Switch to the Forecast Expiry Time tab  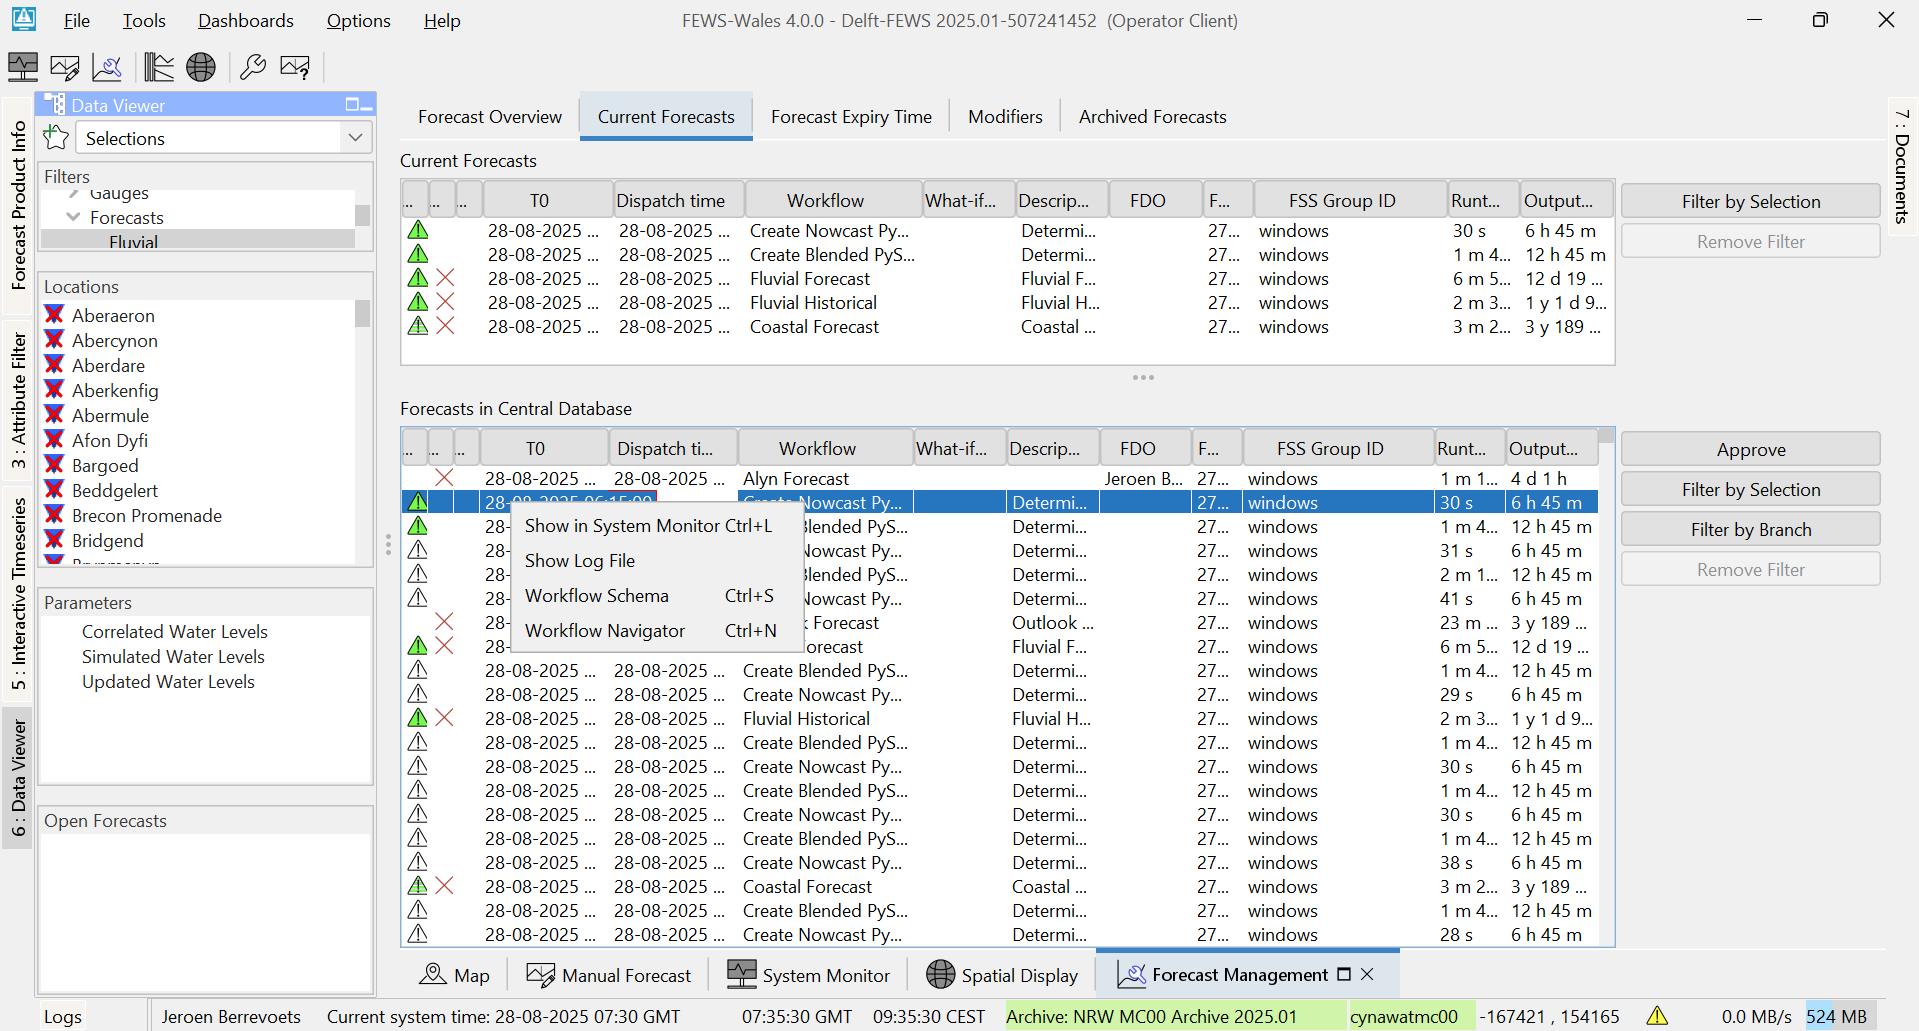850,117
